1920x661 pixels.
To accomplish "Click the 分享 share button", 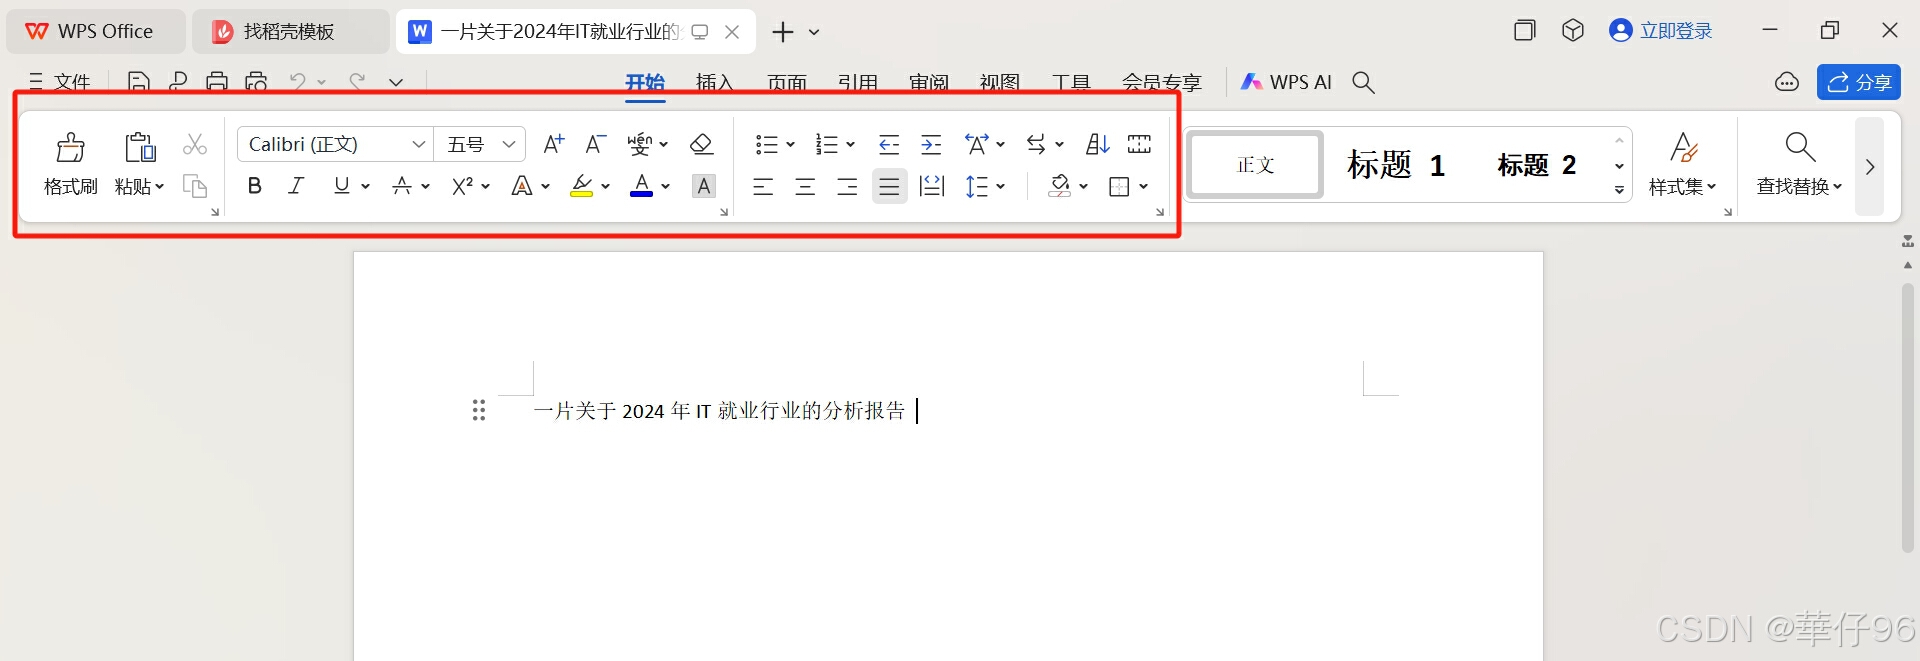I will (1859, 82).
